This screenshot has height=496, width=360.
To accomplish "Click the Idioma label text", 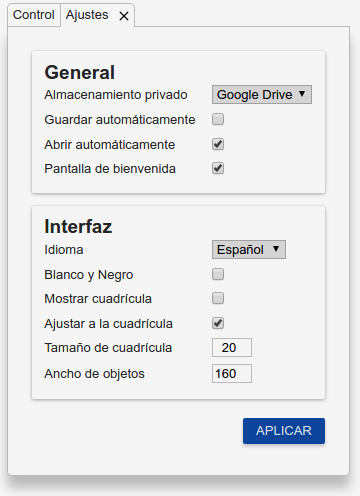I will (x=64, y=250).
